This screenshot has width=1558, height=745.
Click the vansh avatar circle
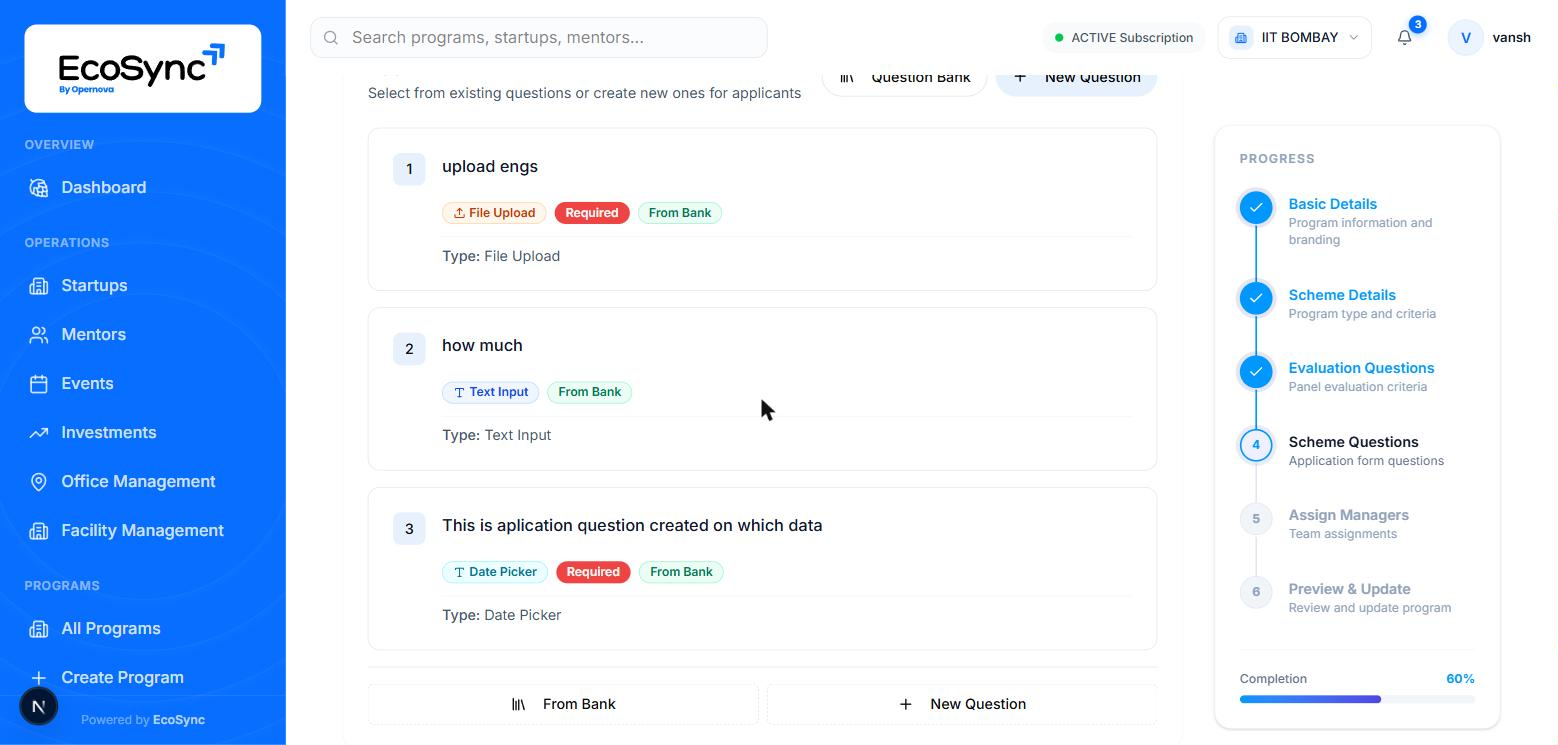point(1466,38)
